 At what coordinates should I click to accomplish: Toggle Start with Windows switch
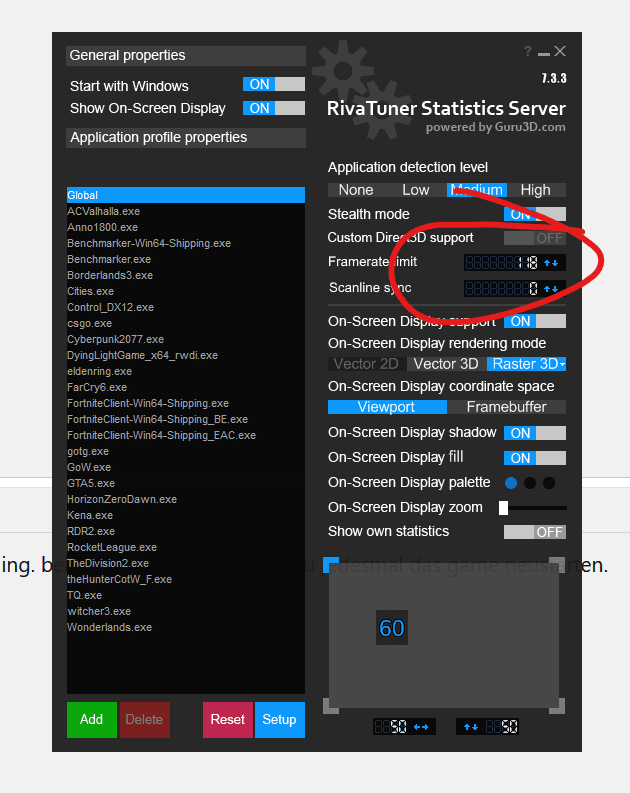pos(274,84)
